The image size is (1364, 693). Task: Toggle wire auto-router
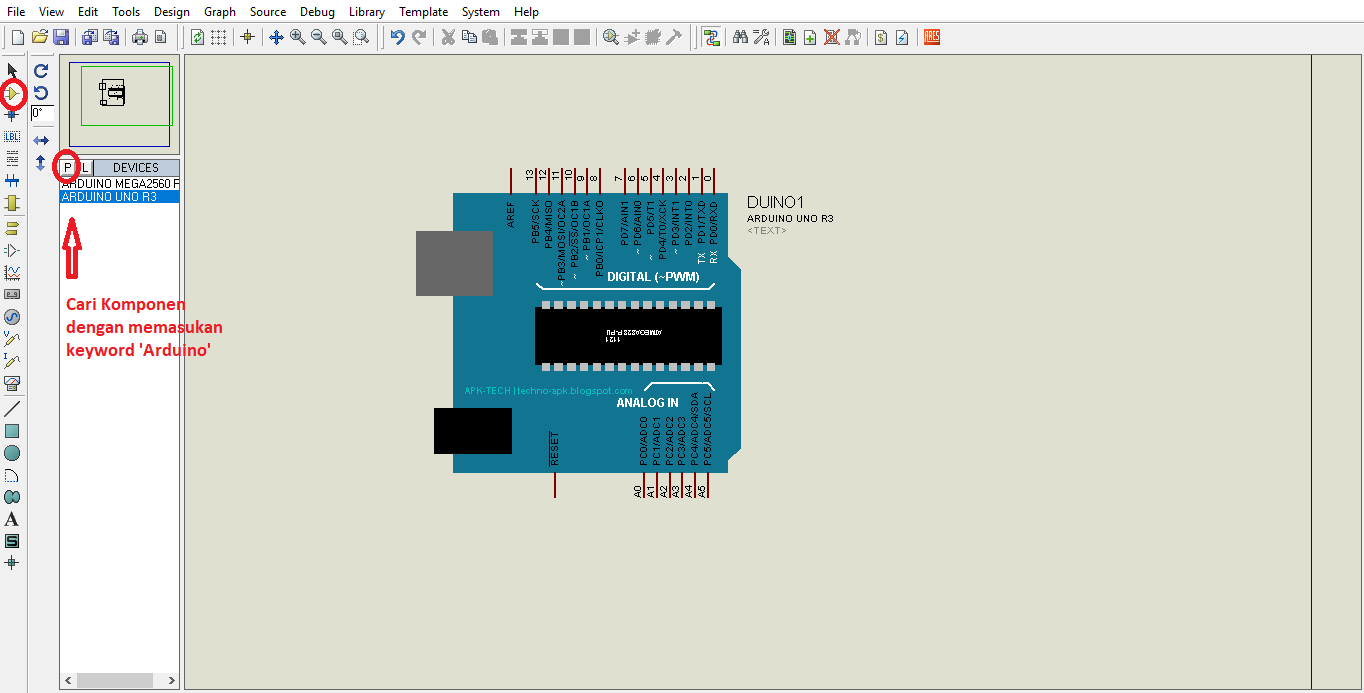pyautogui.click(x=711, y=37)
